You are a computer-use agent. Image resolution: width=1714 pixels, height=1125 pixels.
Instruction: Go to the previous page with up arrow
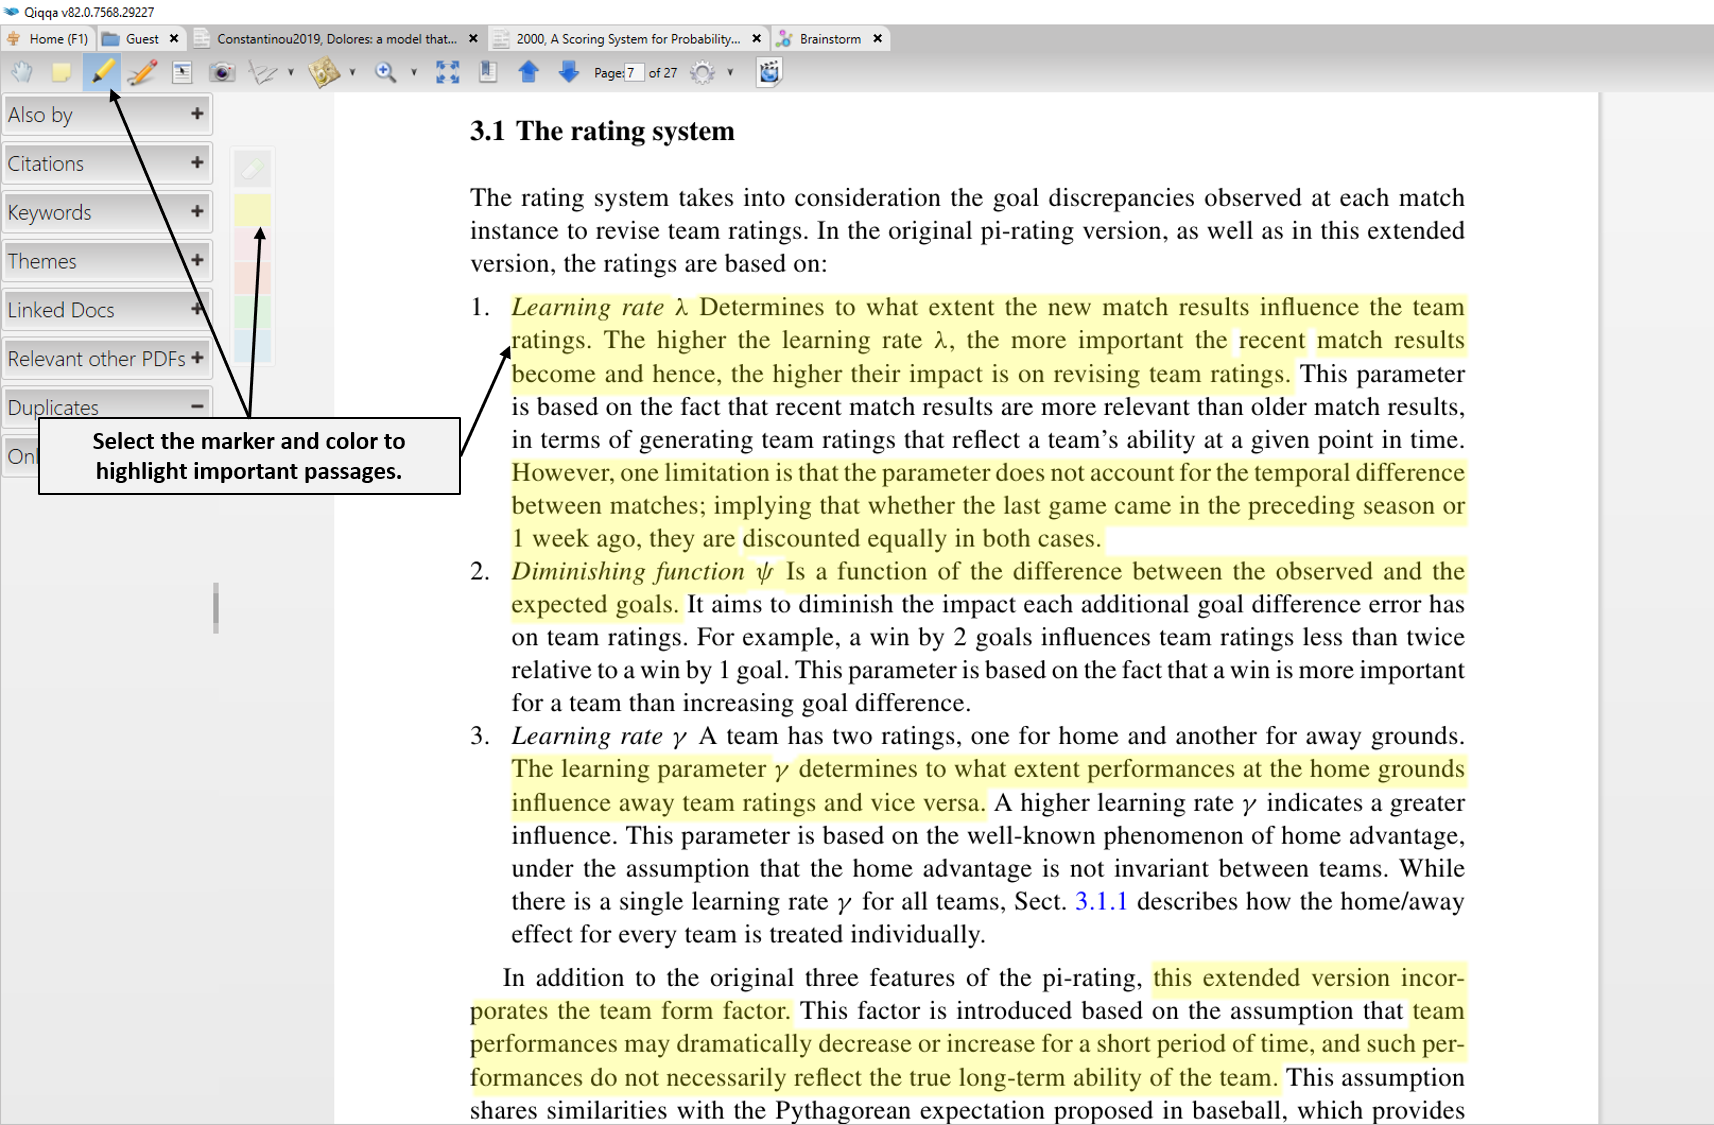[x=529, y=72]
